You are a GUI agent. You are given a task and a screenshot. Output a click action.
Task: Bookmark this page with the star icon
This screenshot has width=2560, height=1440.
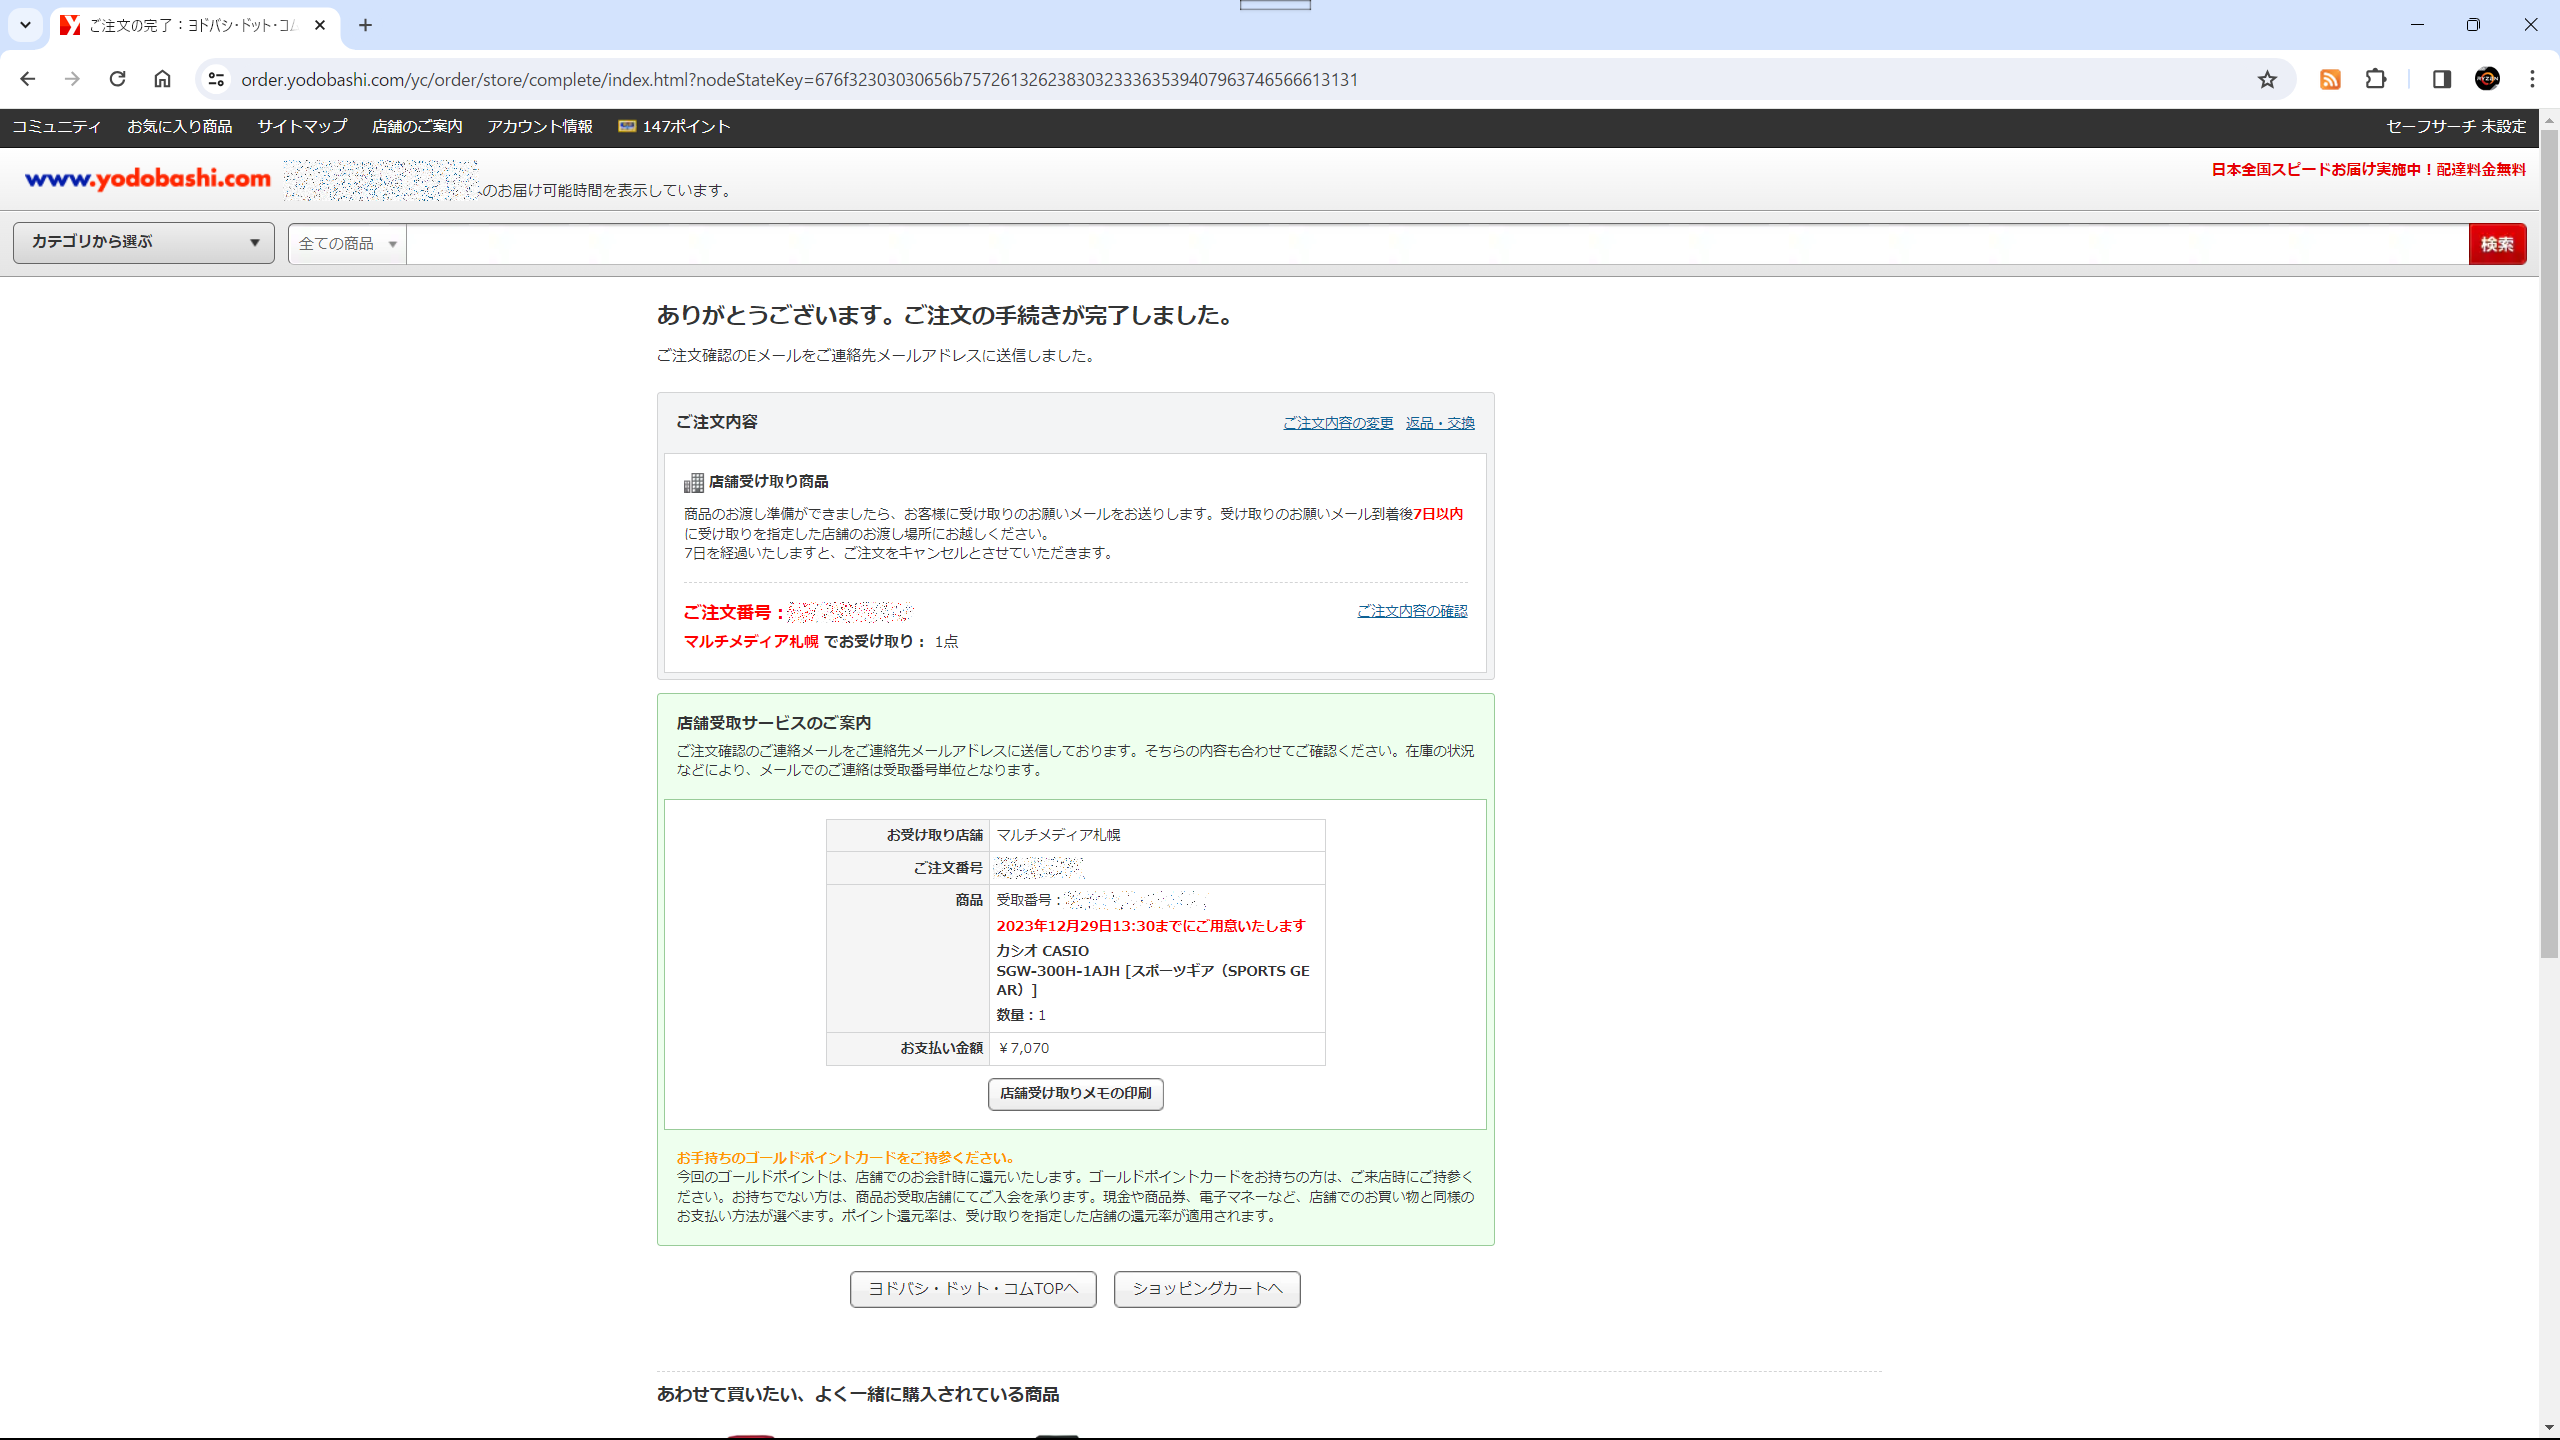2267,79
